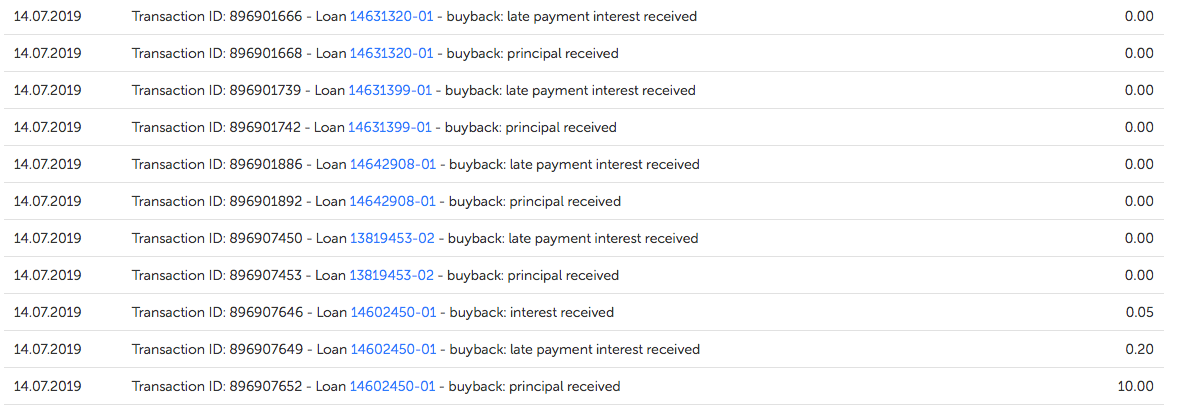View loan 13819453-02 from late payment interest row
Viewport: 1183px width, 410px height.
(391, 239)
